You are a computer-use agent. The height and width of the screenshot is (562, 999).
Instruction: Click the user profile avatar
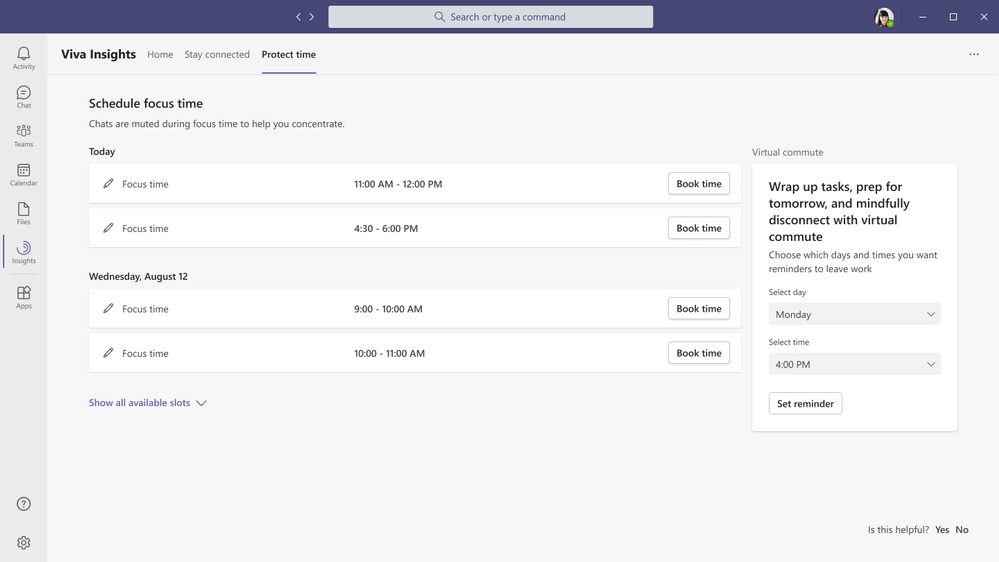pos(884,17)
